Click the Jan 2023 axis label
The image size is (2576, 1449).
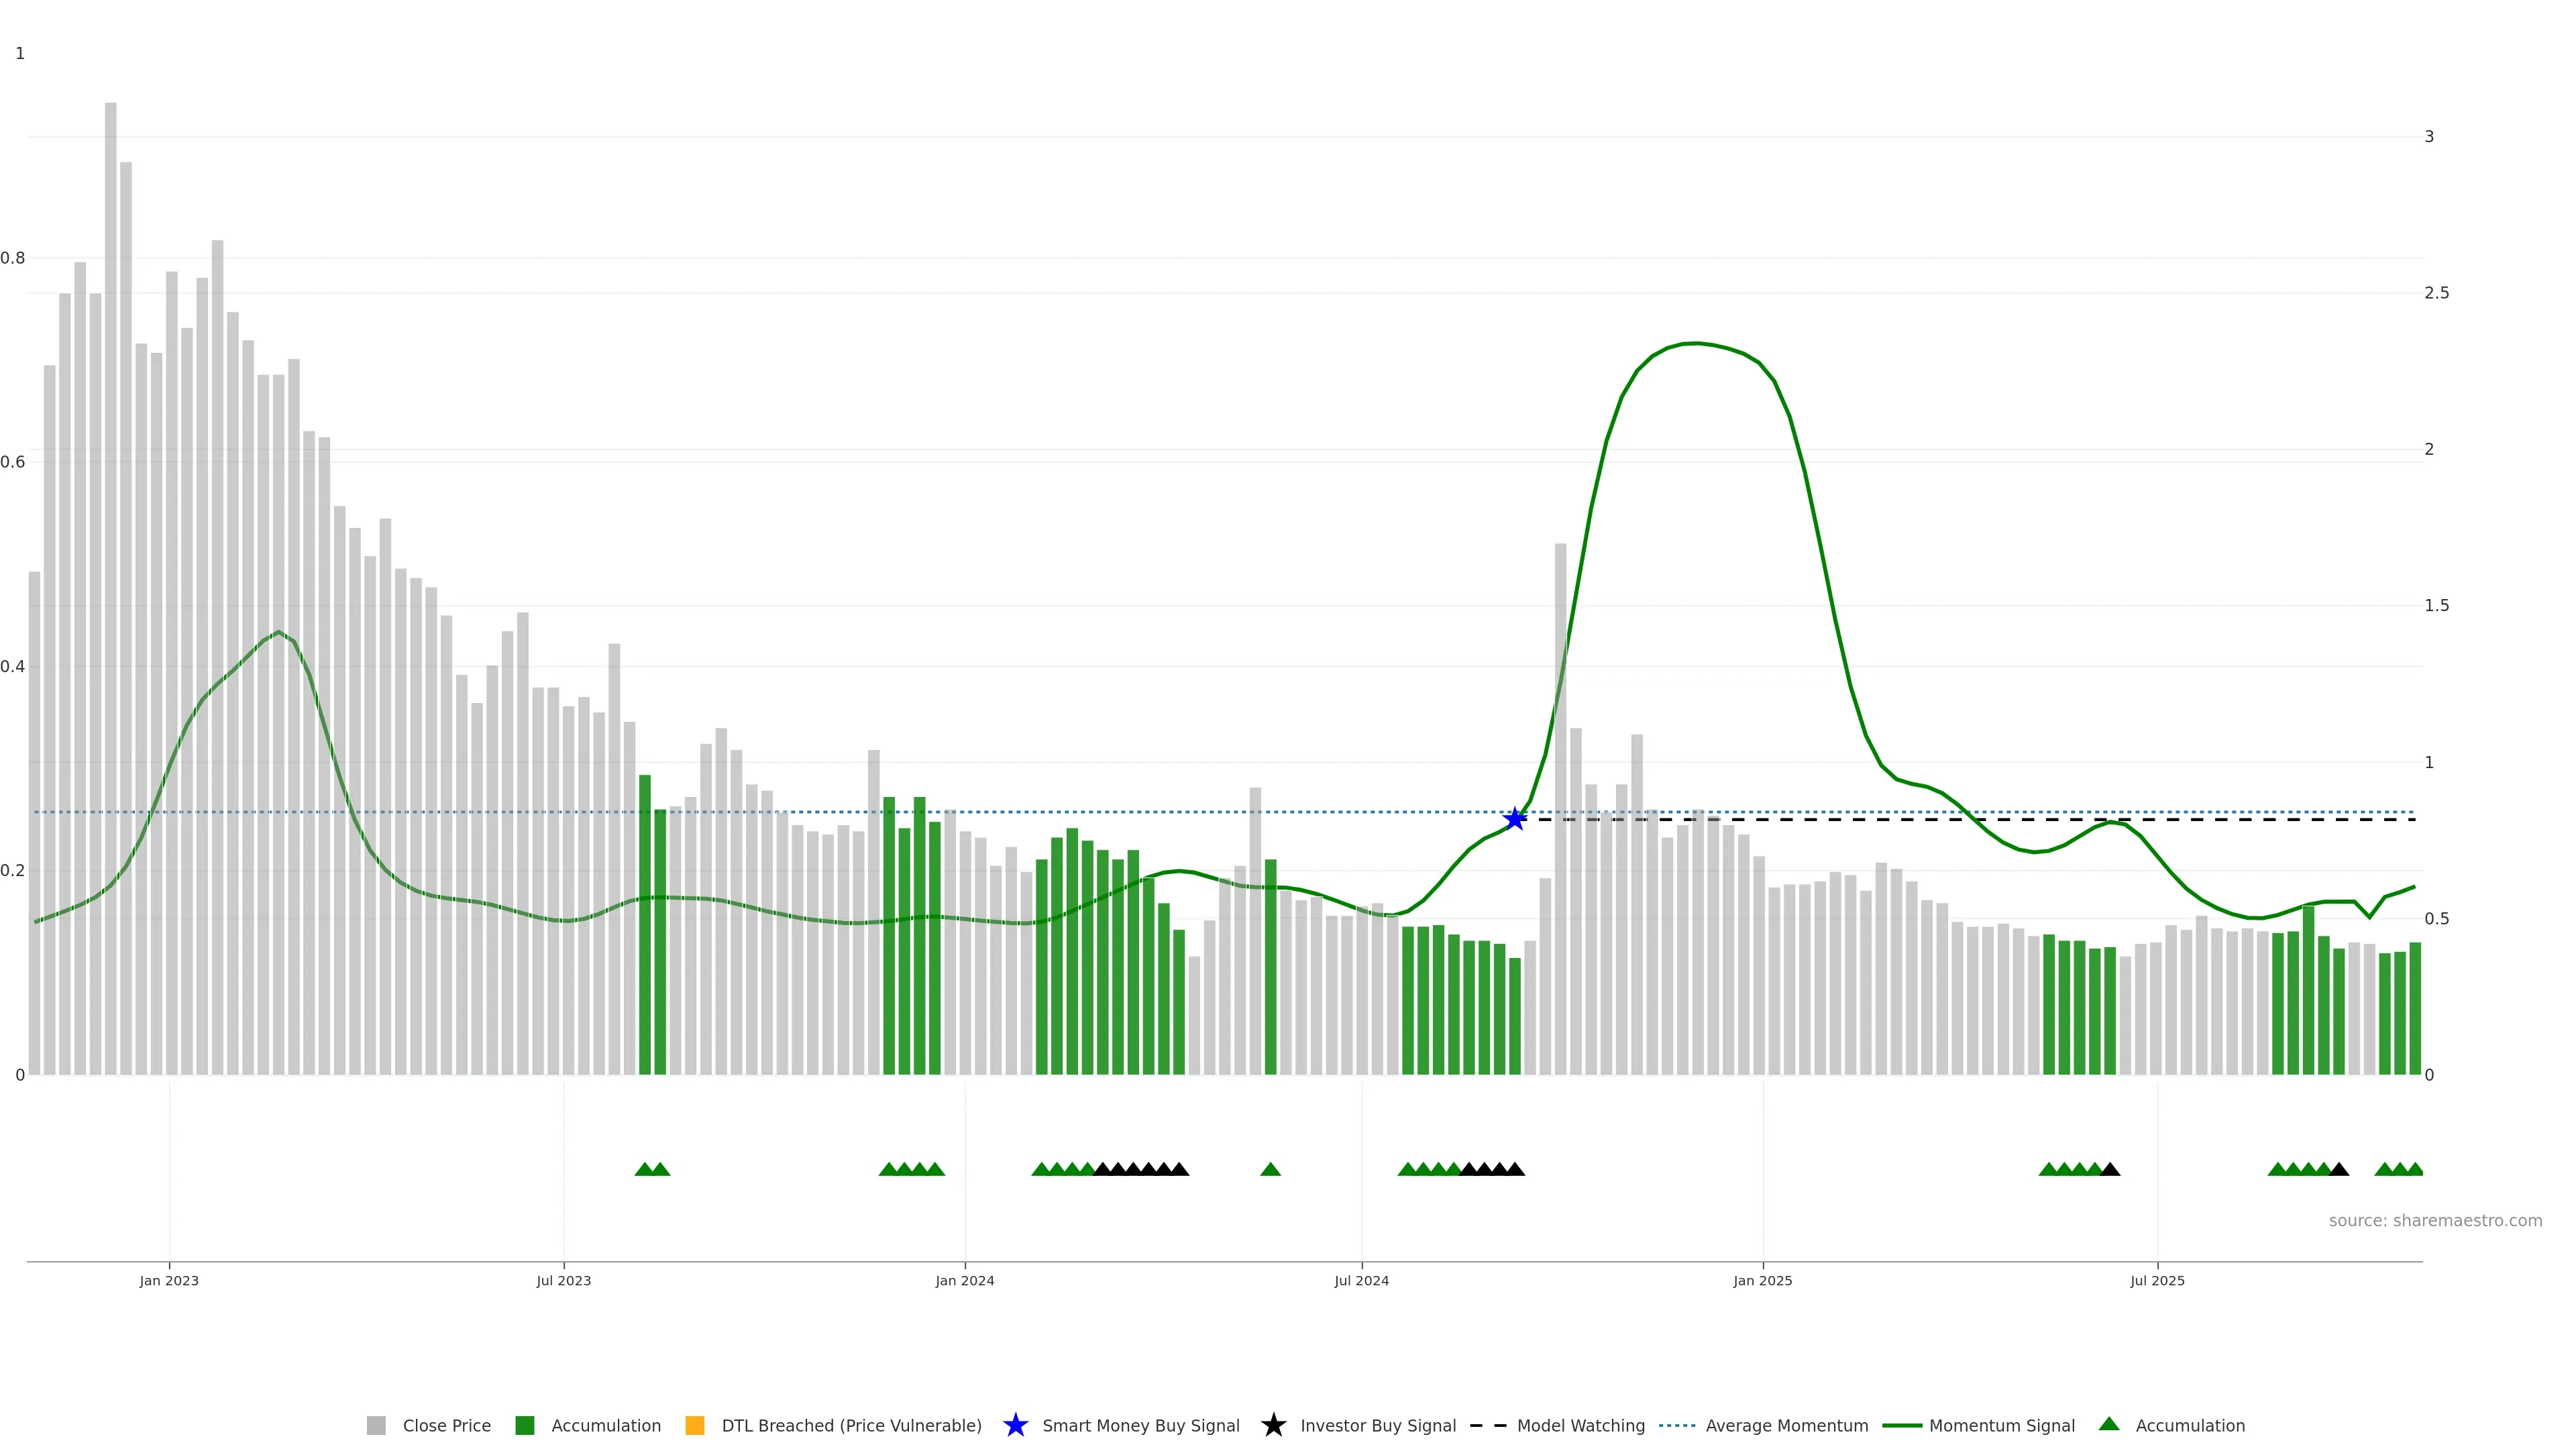click(x=169, y=1280)
